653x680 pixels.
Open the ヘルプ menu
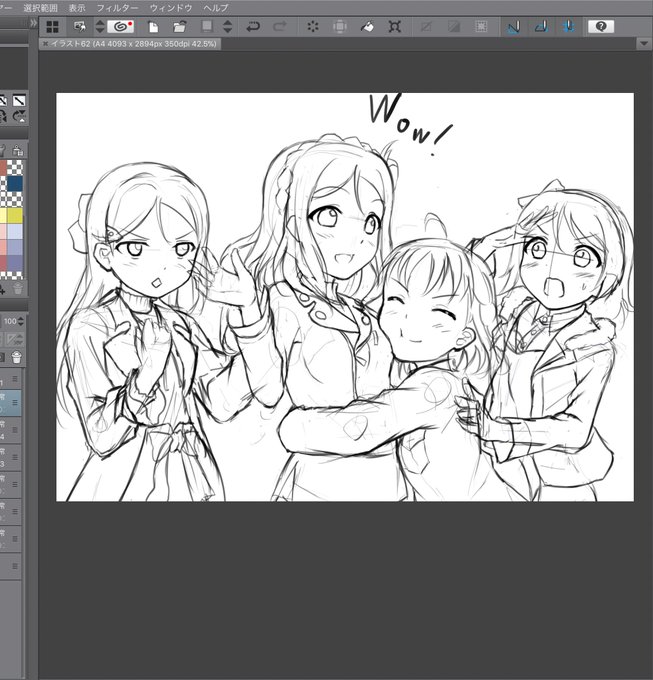pos(215,8)
